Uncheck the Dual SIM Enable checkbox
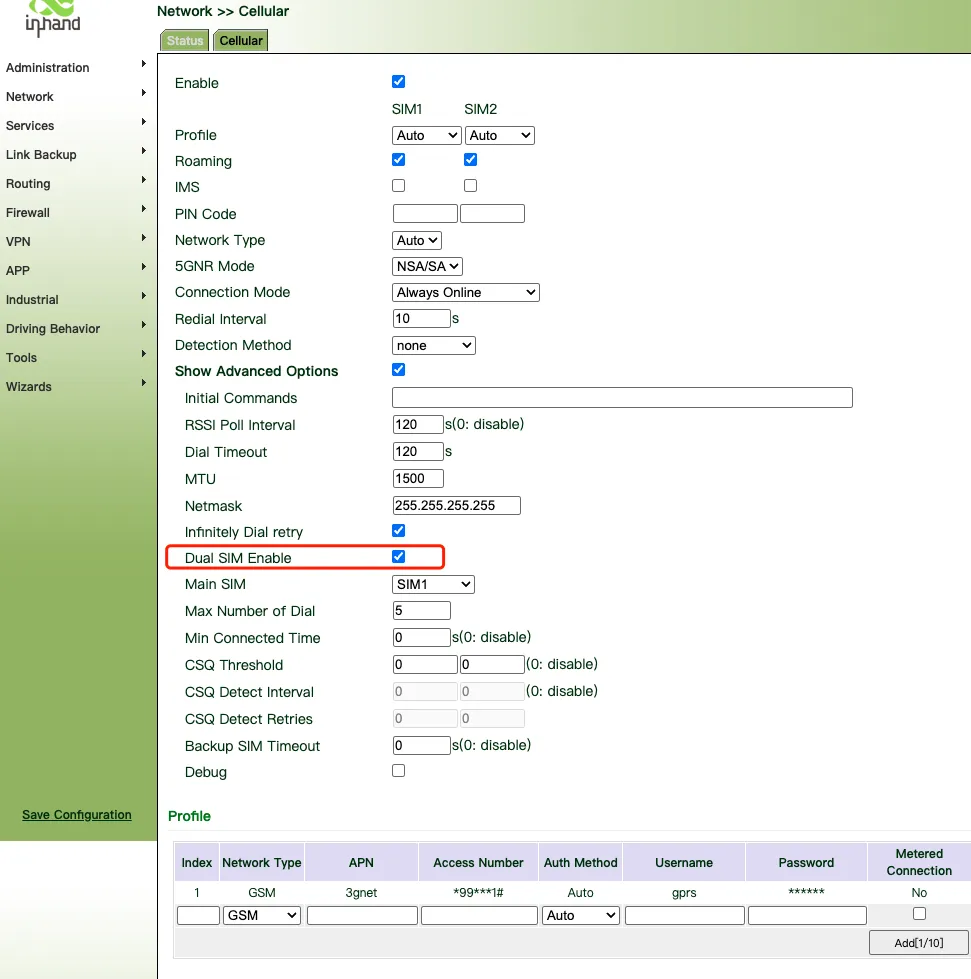This screenshot has width=971, height=979. click(398, 556)
